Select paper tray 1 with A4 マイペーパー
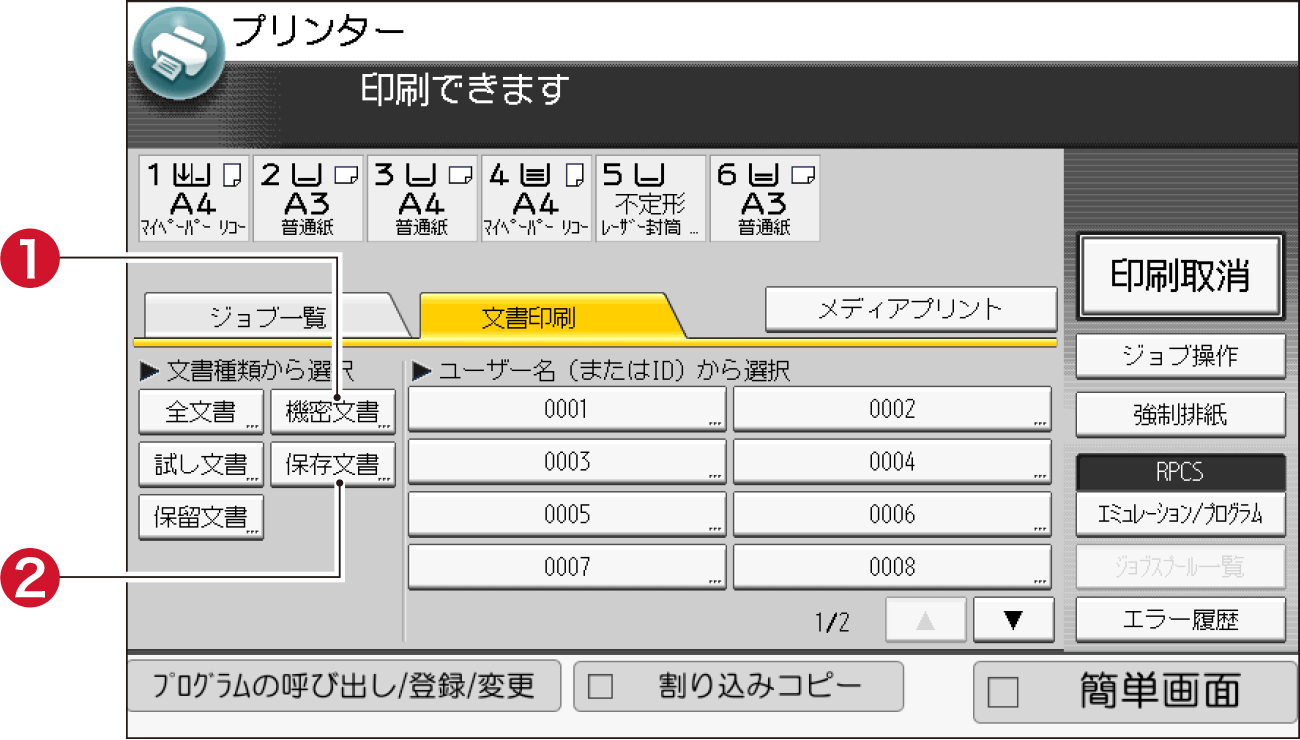This screenshot has width=1300, height=740. tap(192, 198)
